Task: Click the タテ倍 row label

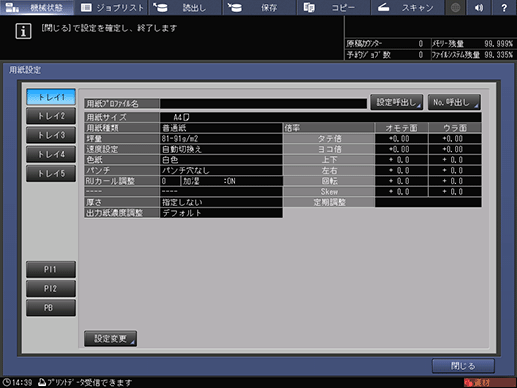Action: (x=329, y=138)
